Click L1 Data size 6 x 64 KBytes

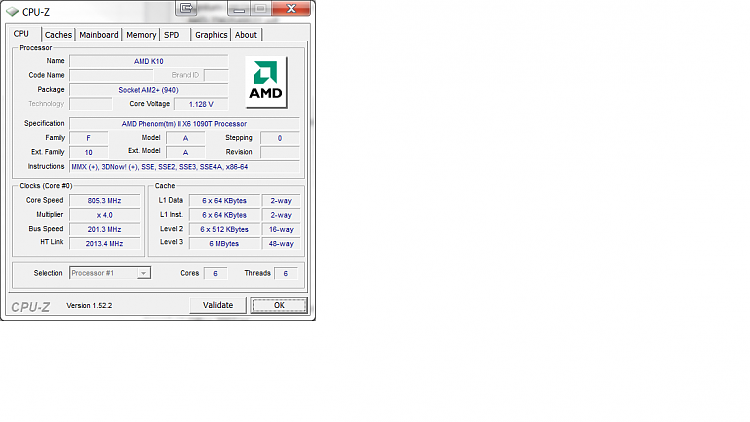224,200
